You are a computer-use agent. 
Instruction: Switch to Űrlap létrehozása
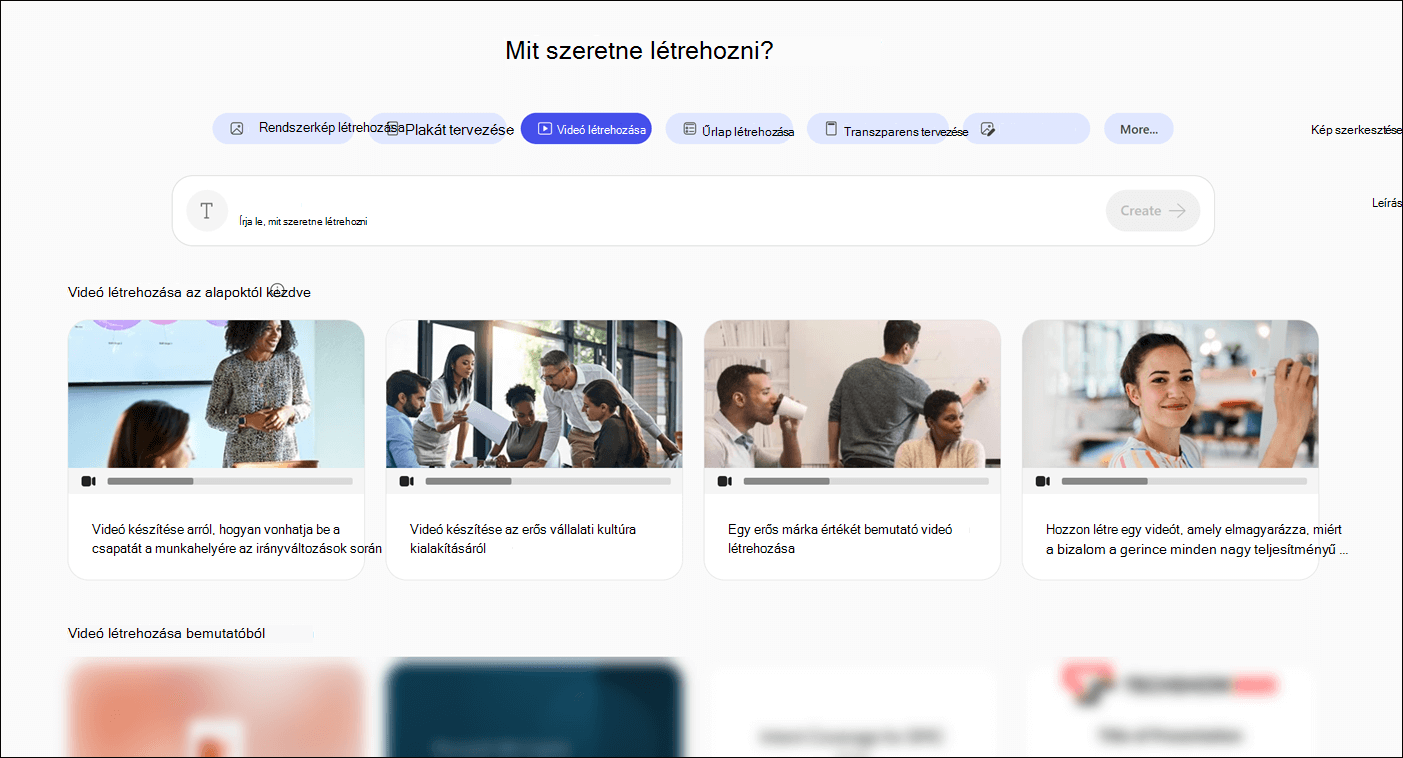tap(729, 129)
